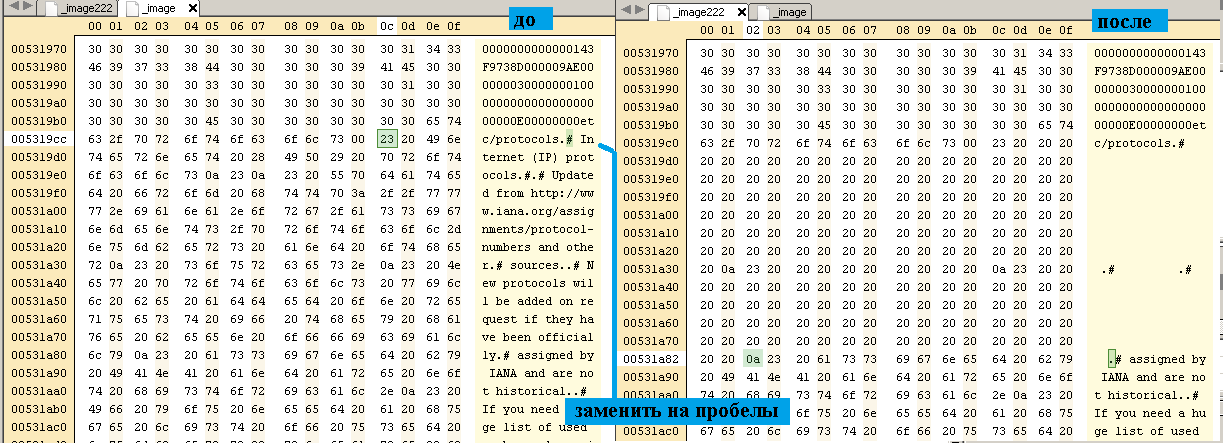This screenshot has width=1223, height=443.
Task: Switch to _image tab in right pane
Action: 787,13
